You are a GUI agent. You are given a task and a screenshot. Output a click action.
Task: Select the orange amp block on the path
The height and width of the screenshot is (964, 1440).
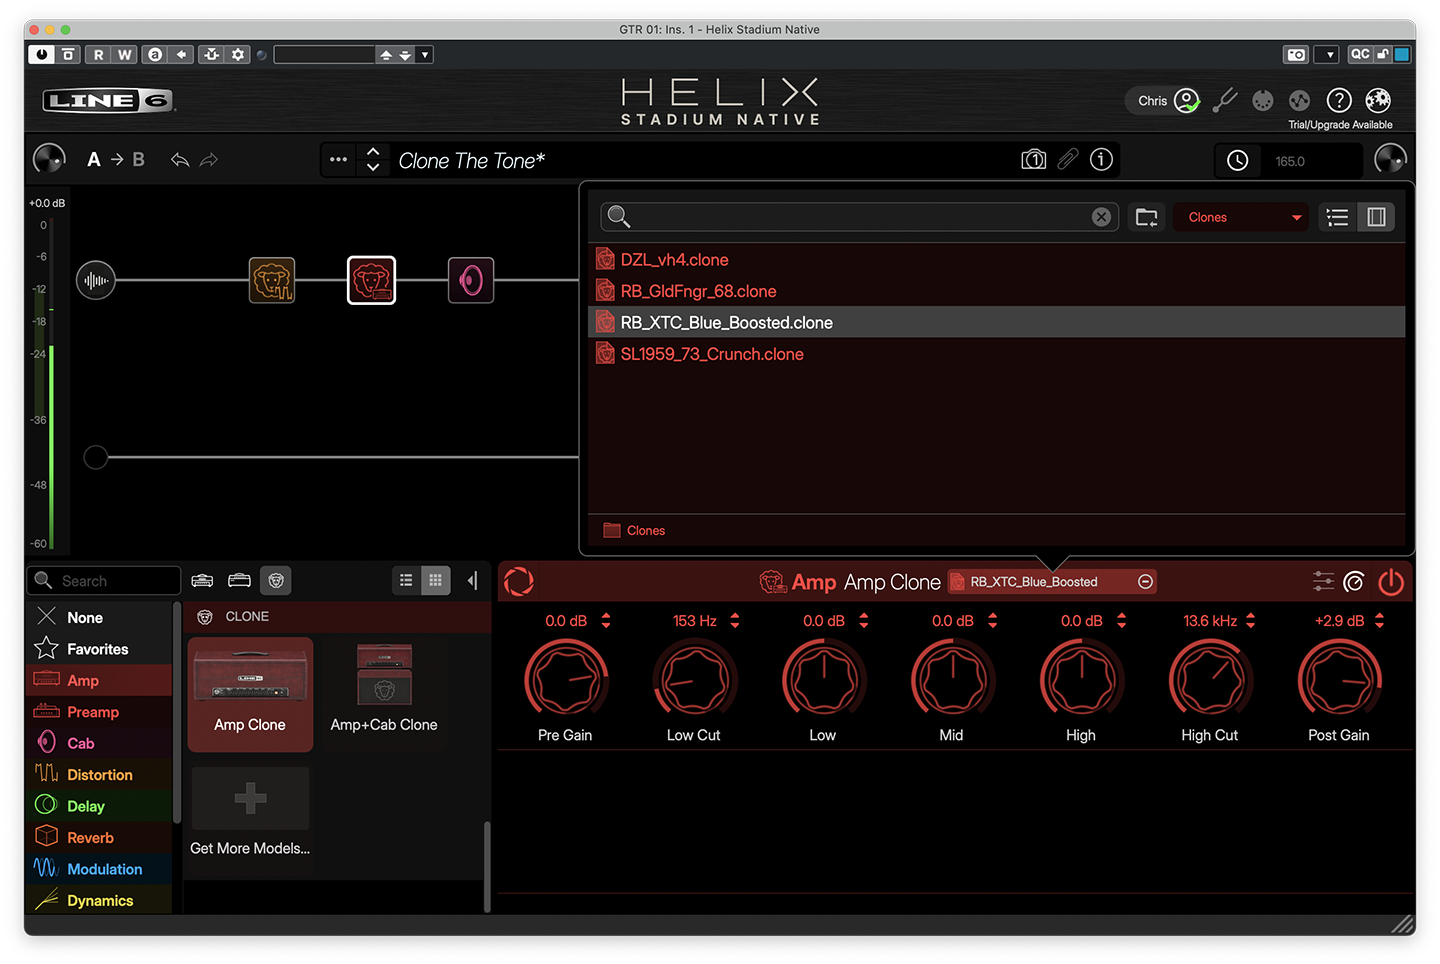(x=272, y=280)
